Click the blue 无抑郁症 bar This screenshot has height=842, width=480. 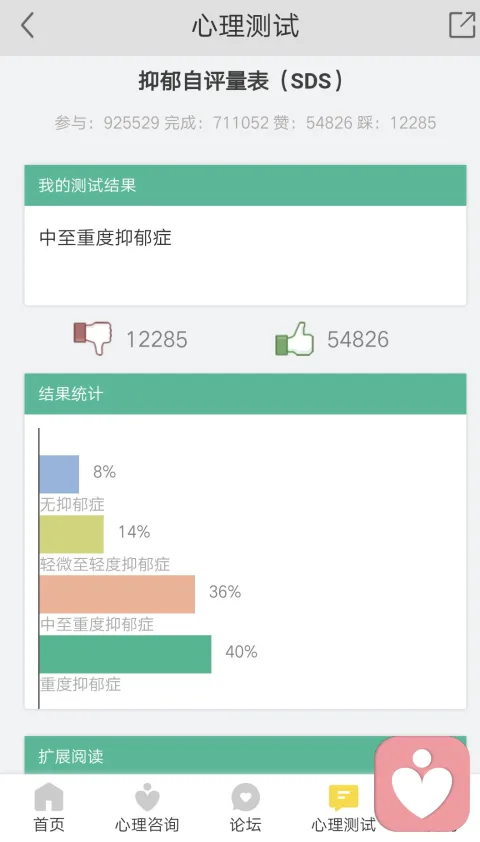(x=59, y=474)
